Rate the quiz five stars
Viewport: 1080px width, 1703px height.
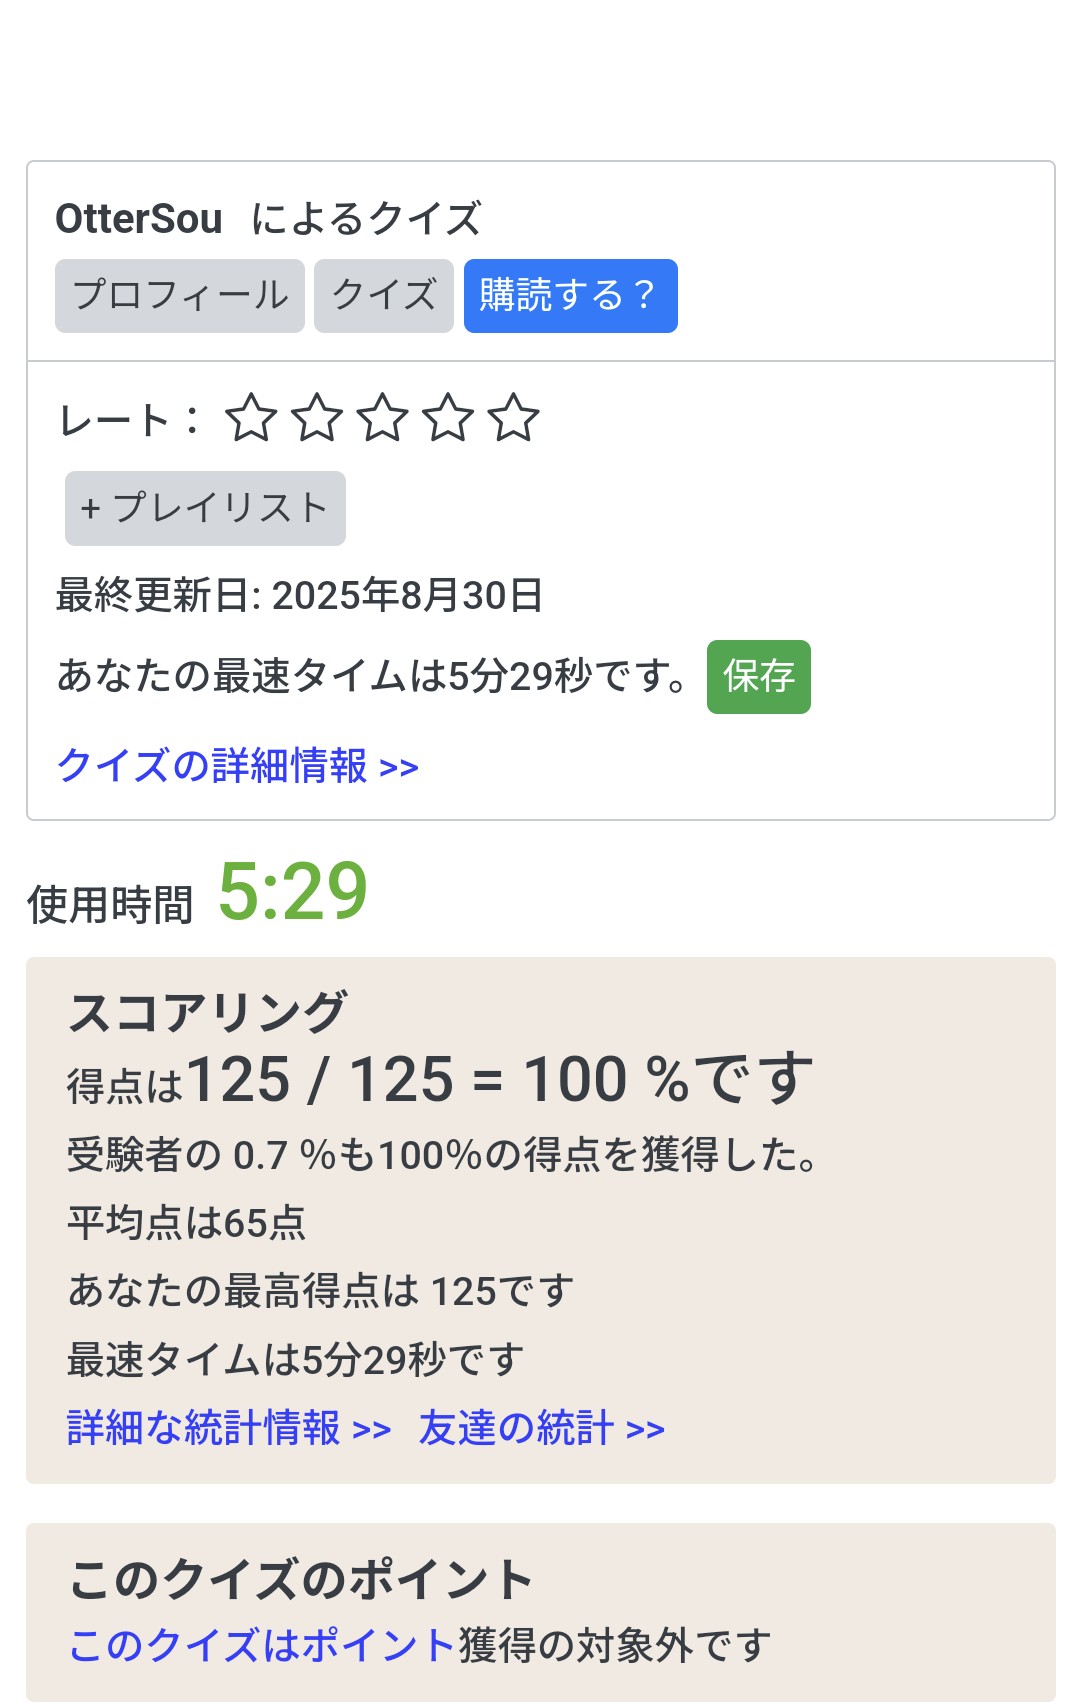pos(514,418)
